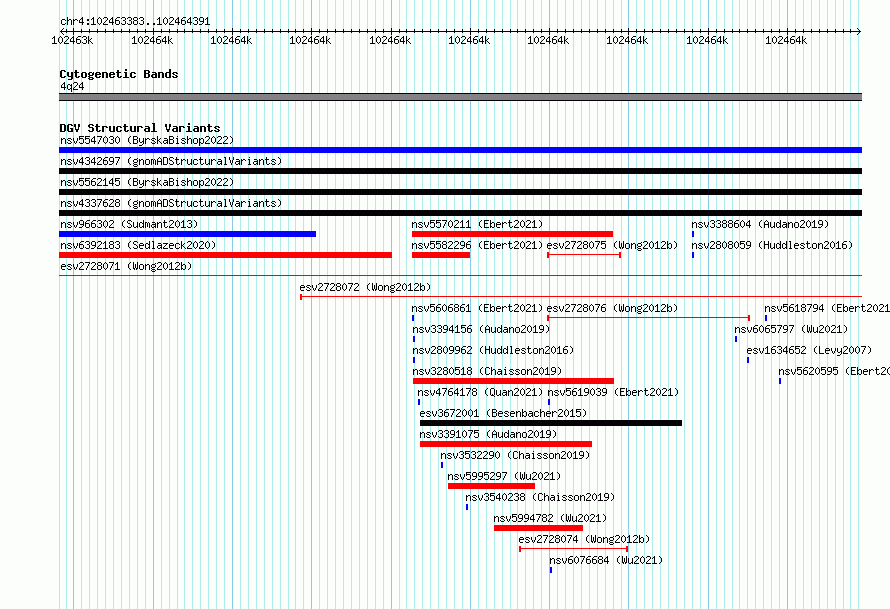Click the red nsv5994782 Wu2021 bar

tap(538, 528)
